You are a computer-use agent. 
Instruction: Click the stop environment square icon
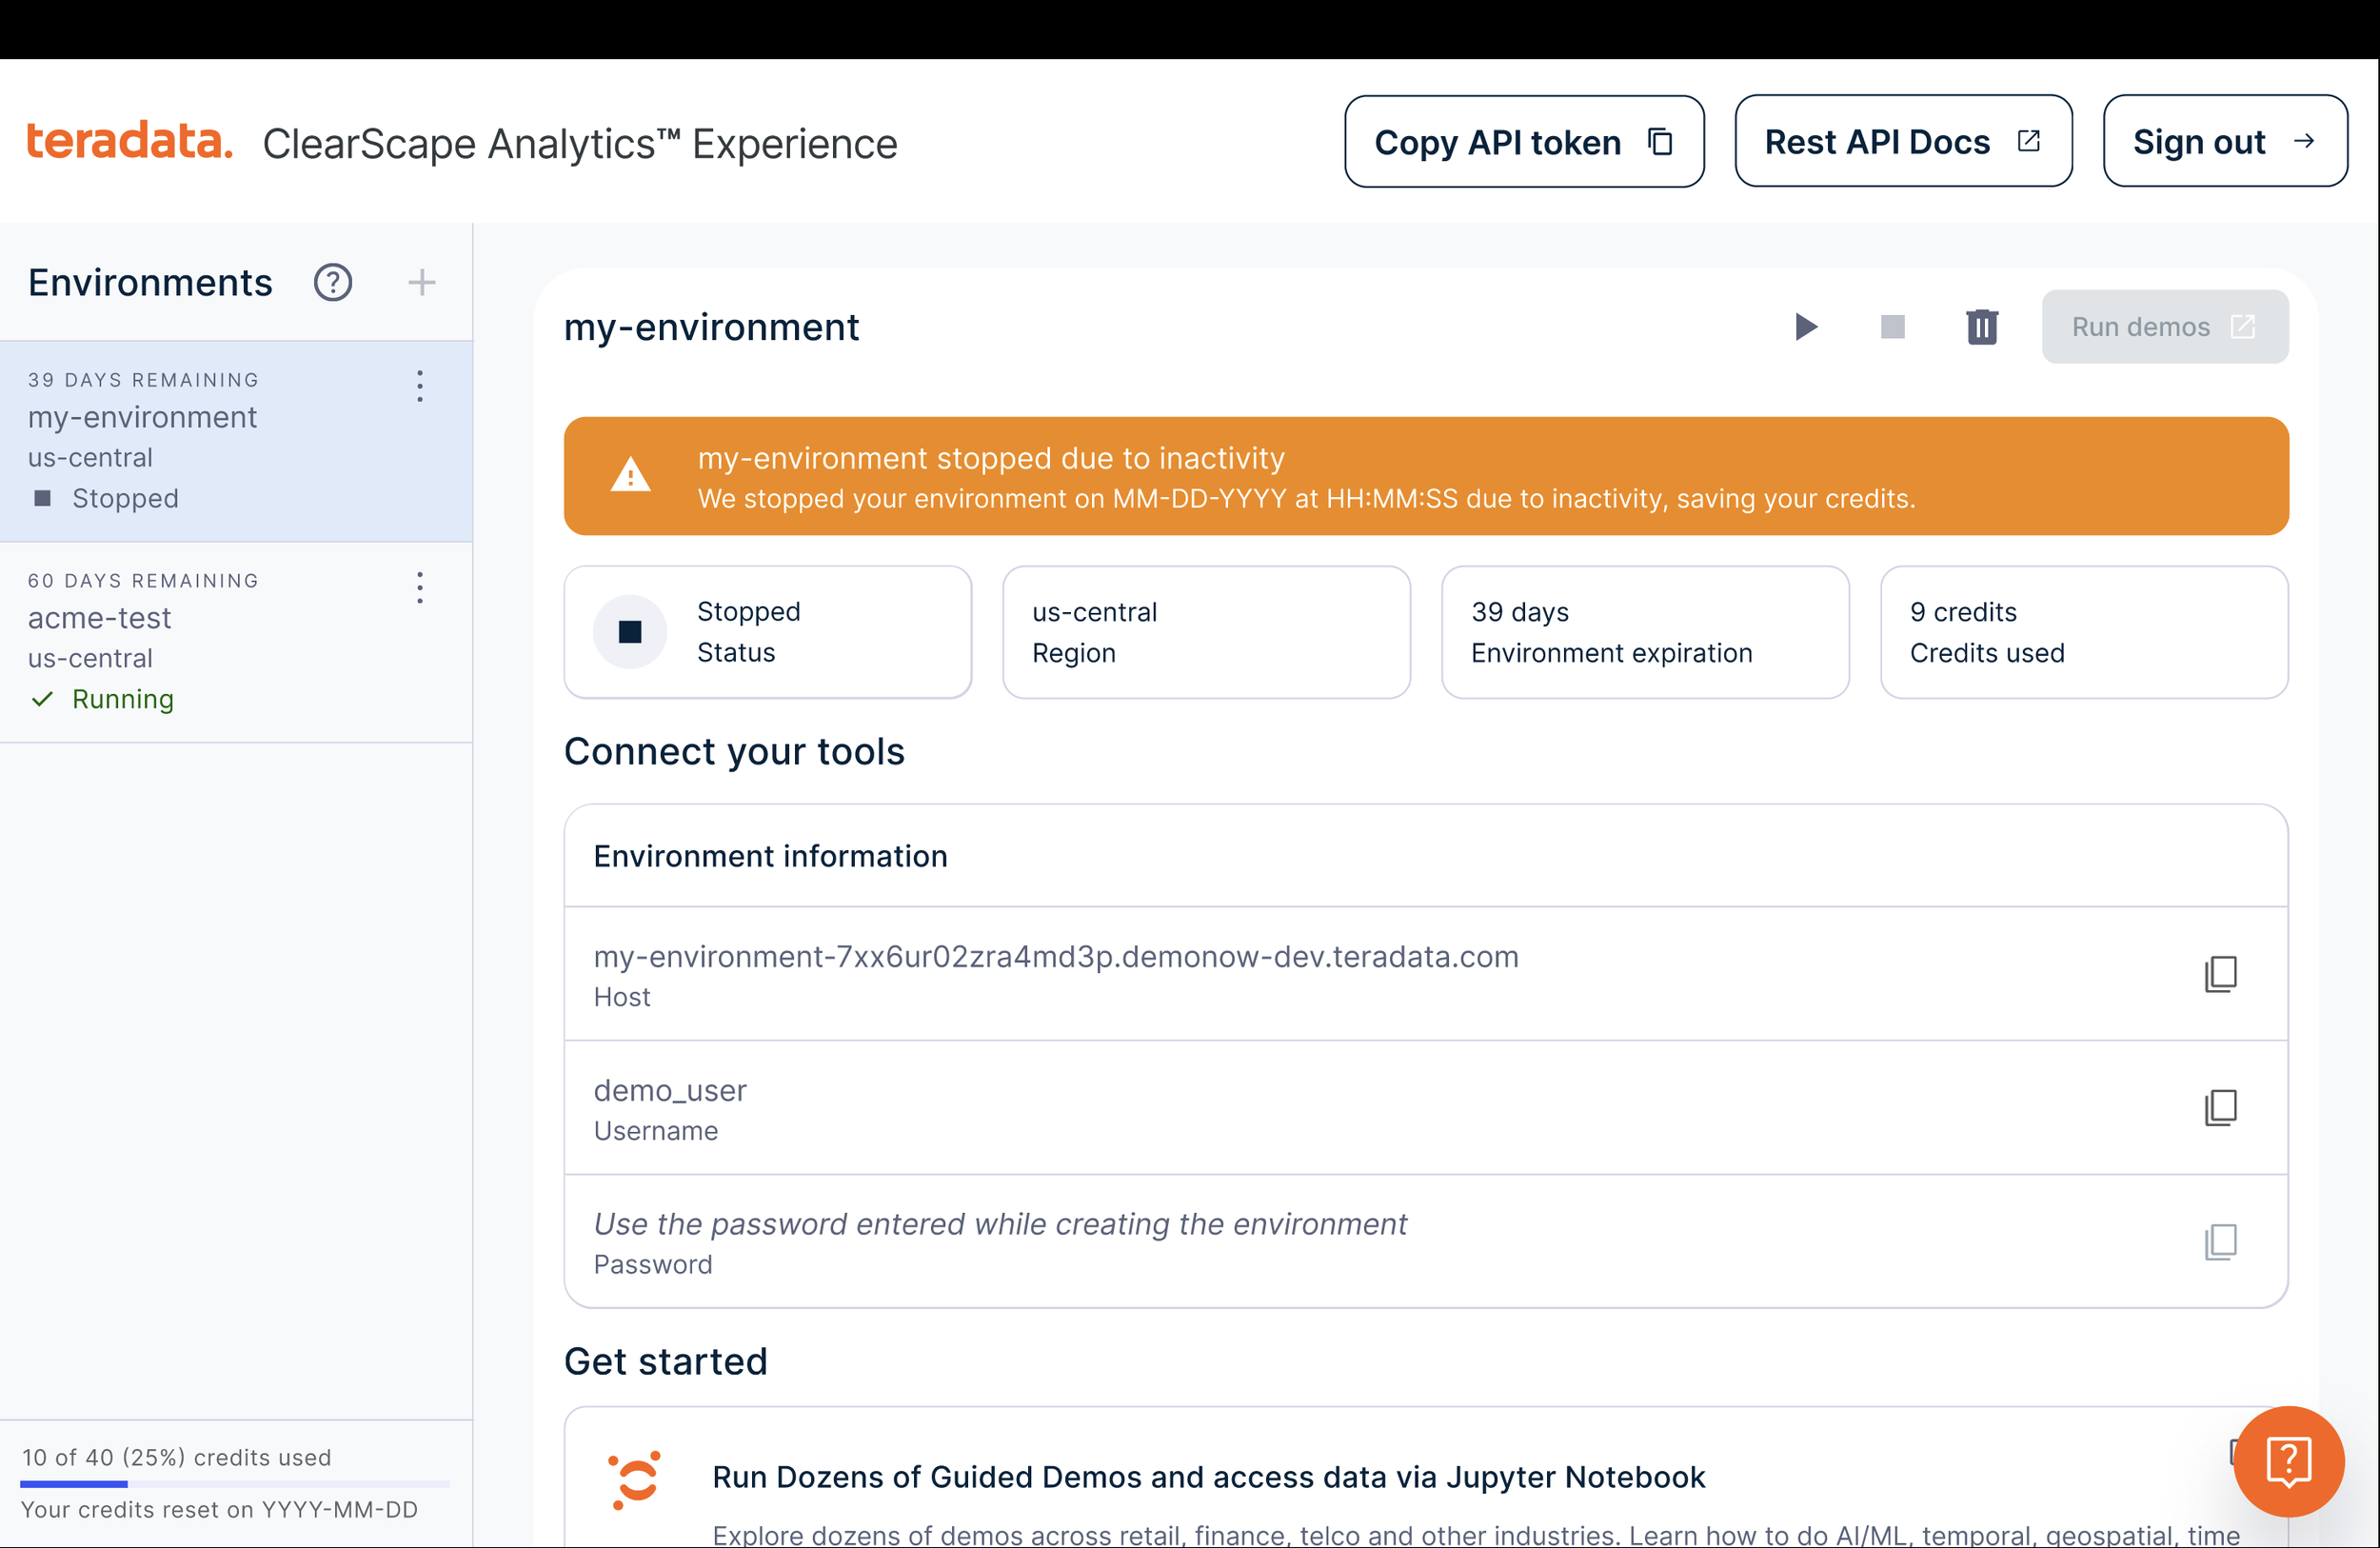pos(1893,327)
